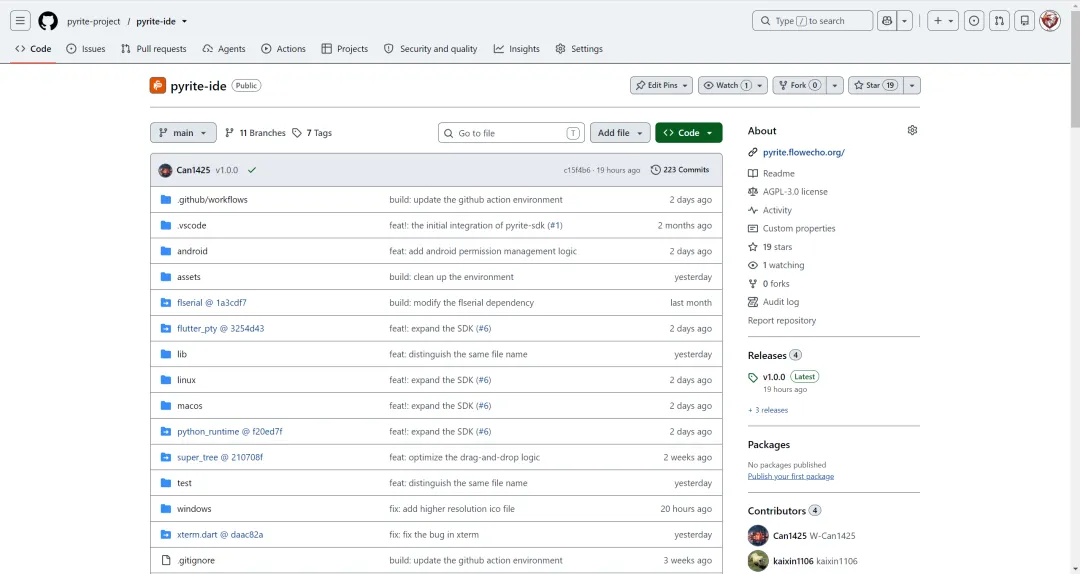Open the create new plus dropdown

coord(943,21)
